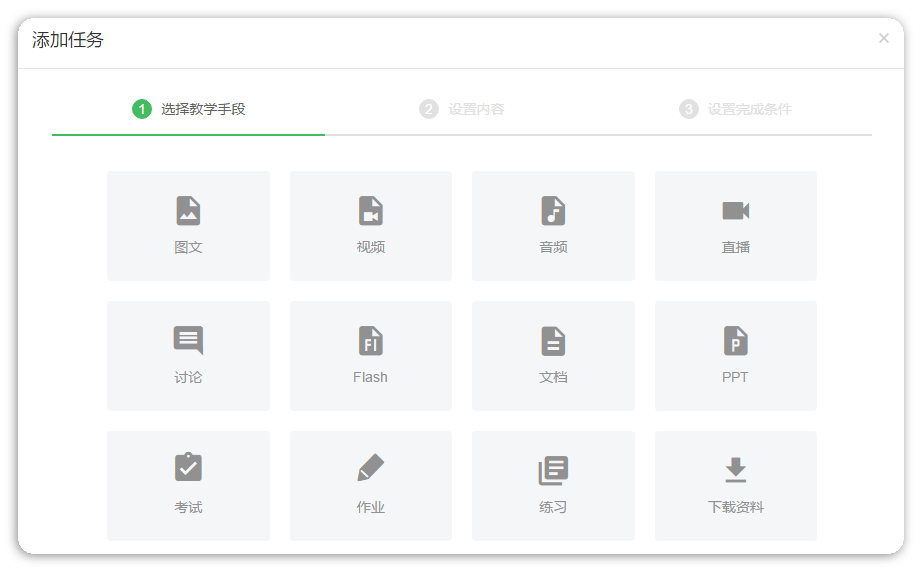
Task: Select the 下载资料 download icon
Action: [x=736, y=470]
